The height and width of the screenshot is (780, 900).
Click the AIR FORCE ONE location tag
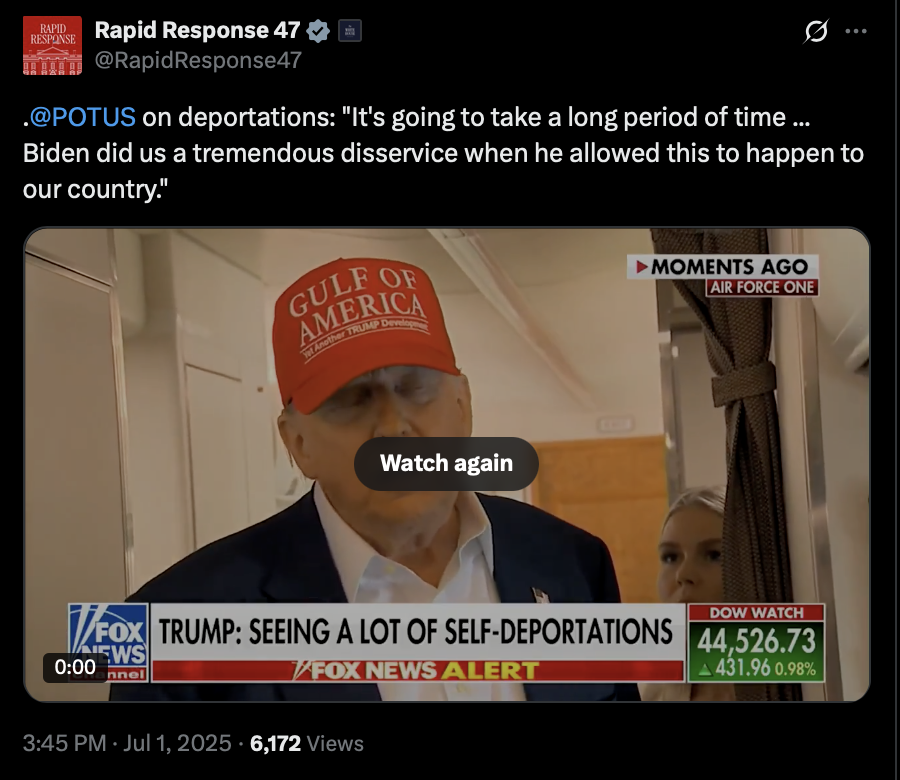point(762,288)
